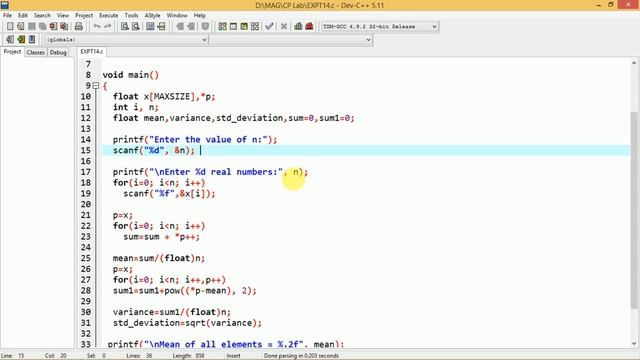This screenshot has height=360, width=640.
Task: Click the Insert snippet icon in second toolbar row
Action: click(10, 40)
